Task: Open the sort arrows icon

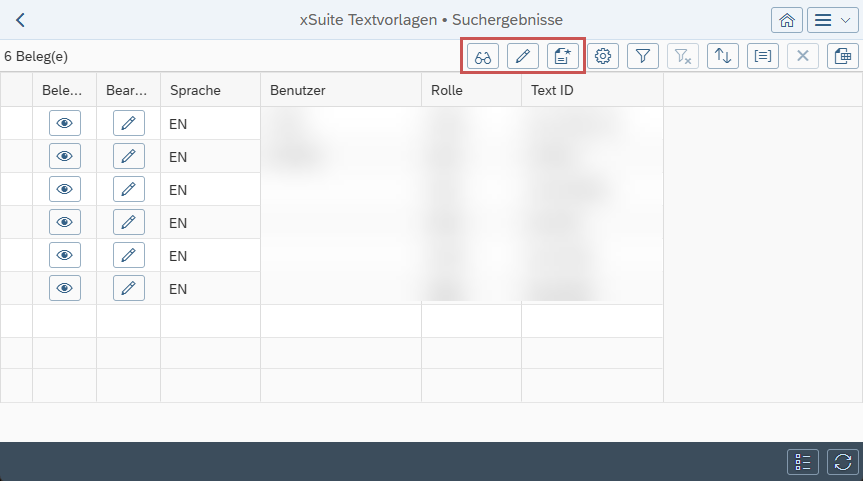Action: pos(723,56)
